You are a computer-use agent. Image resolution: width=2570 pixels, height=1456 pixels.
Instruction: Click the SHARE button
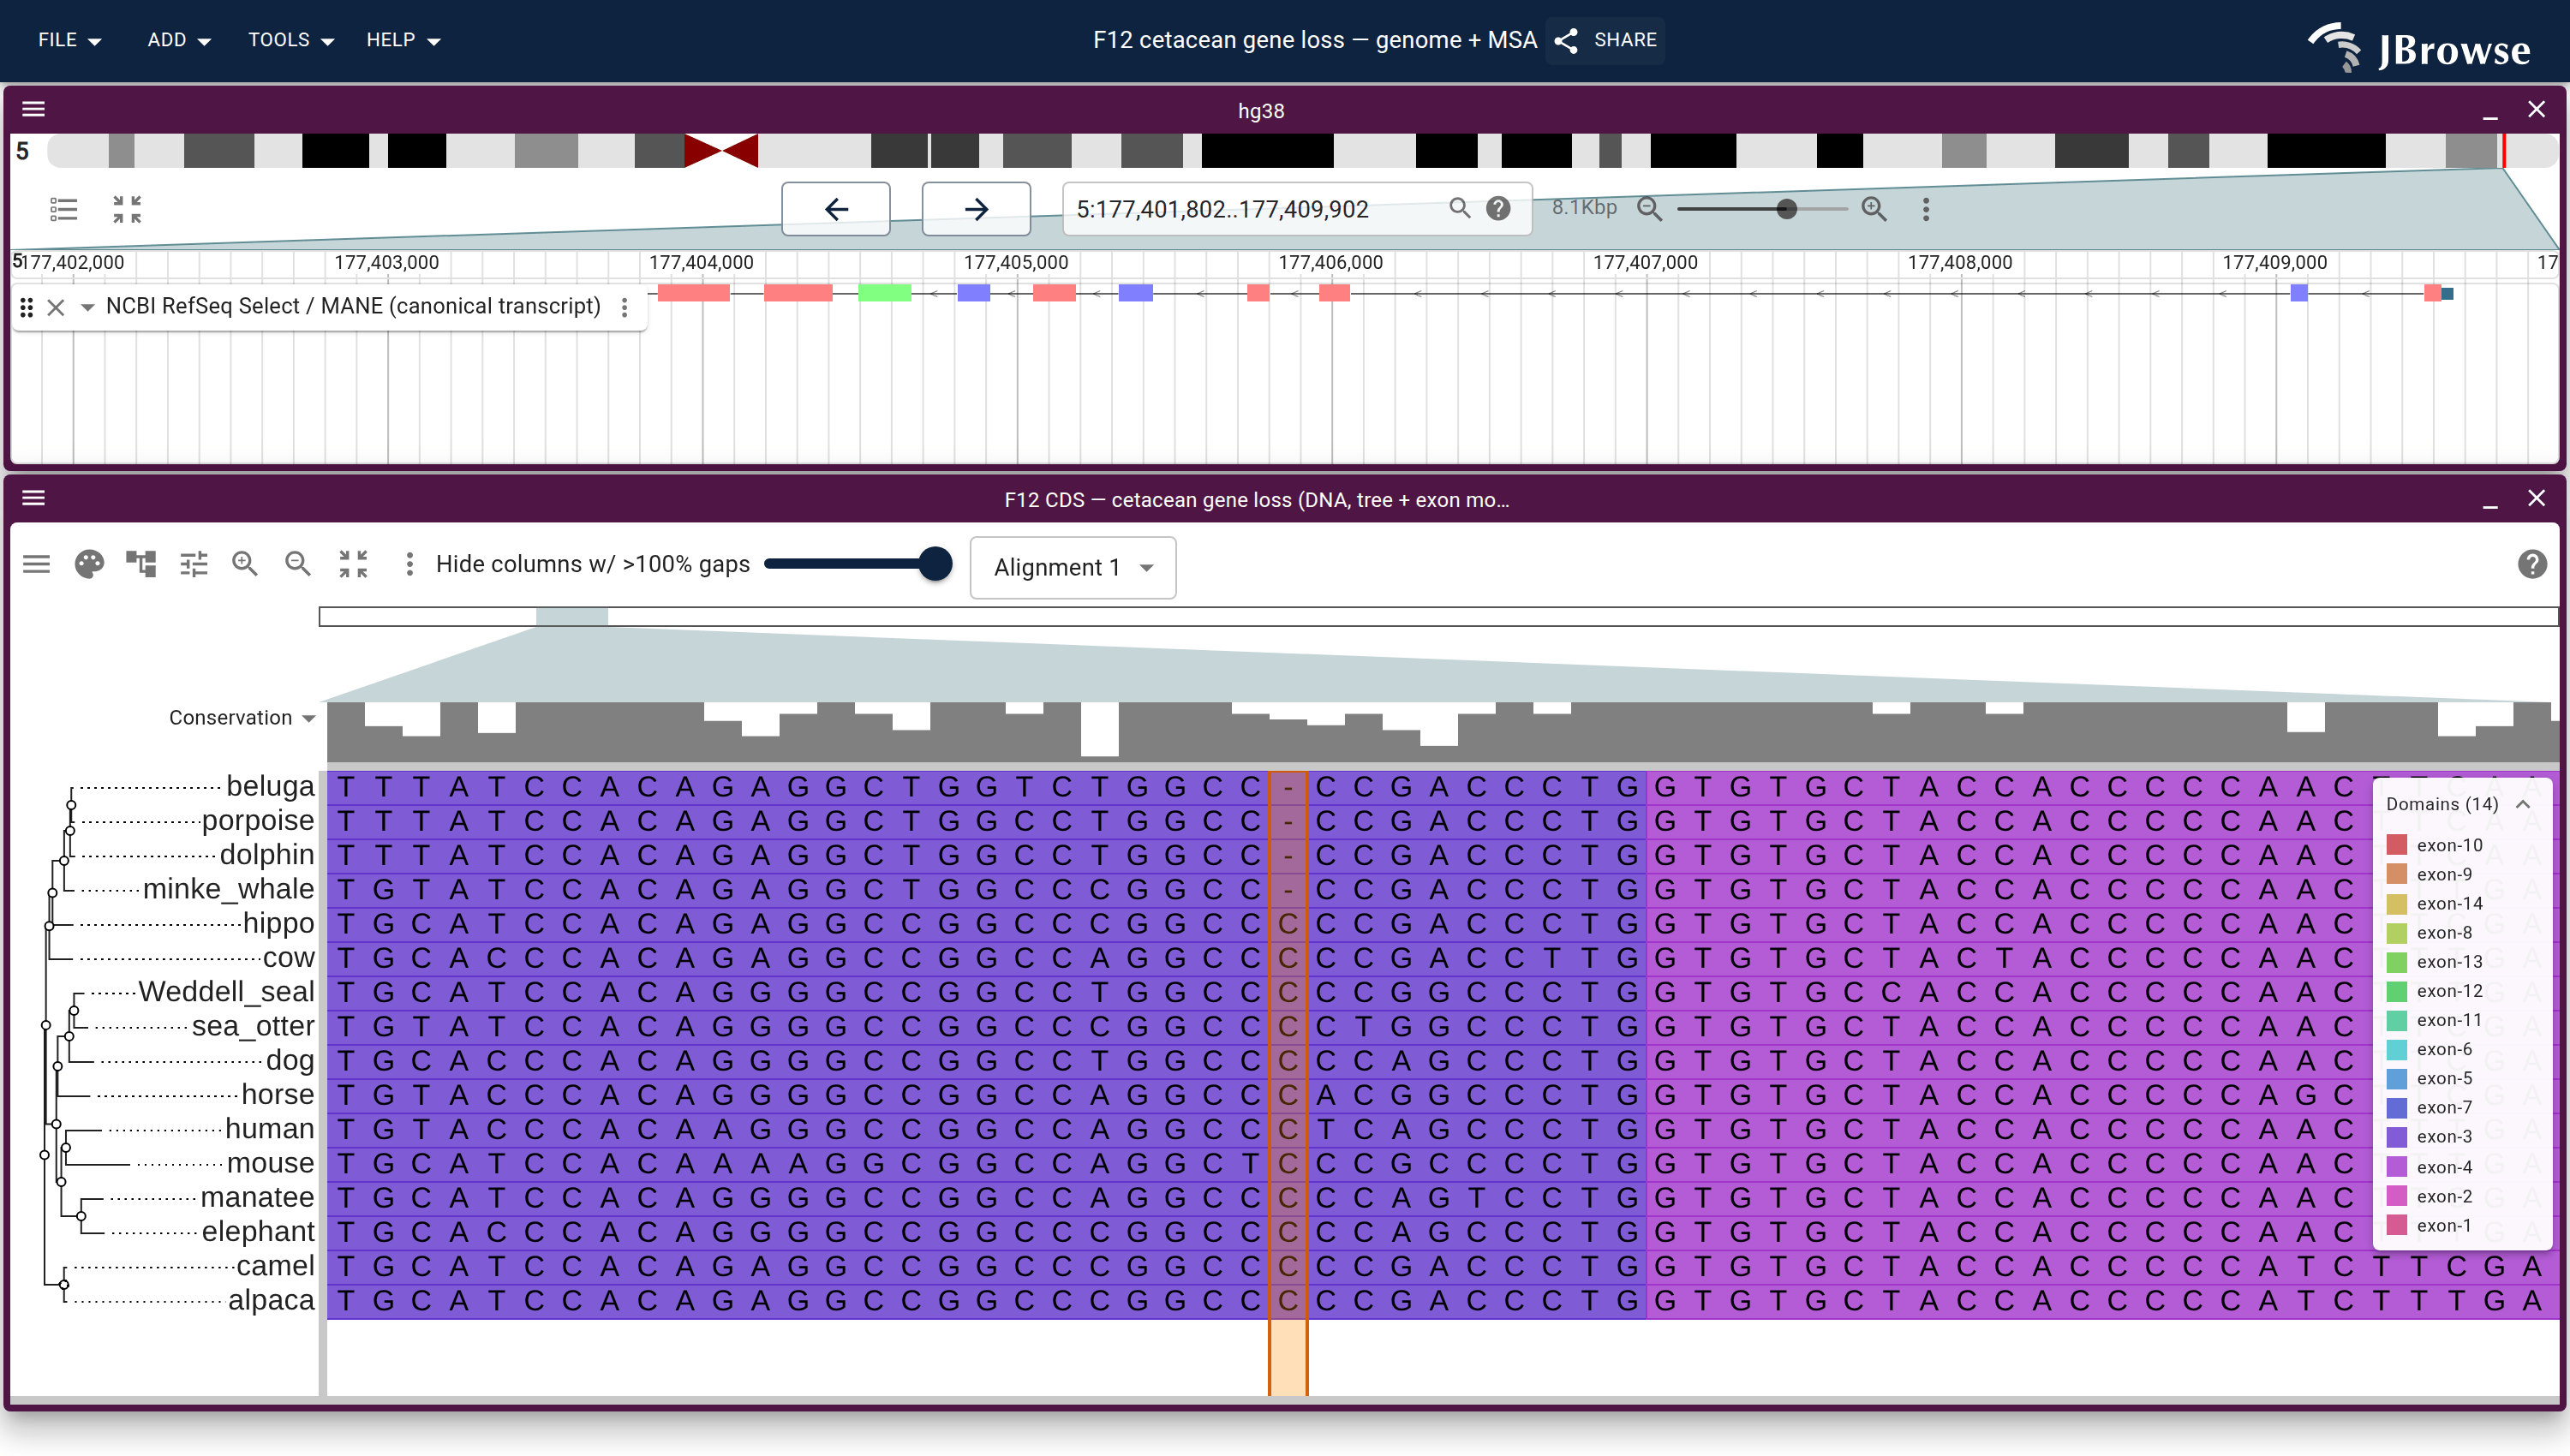(x=1606, y=40)
